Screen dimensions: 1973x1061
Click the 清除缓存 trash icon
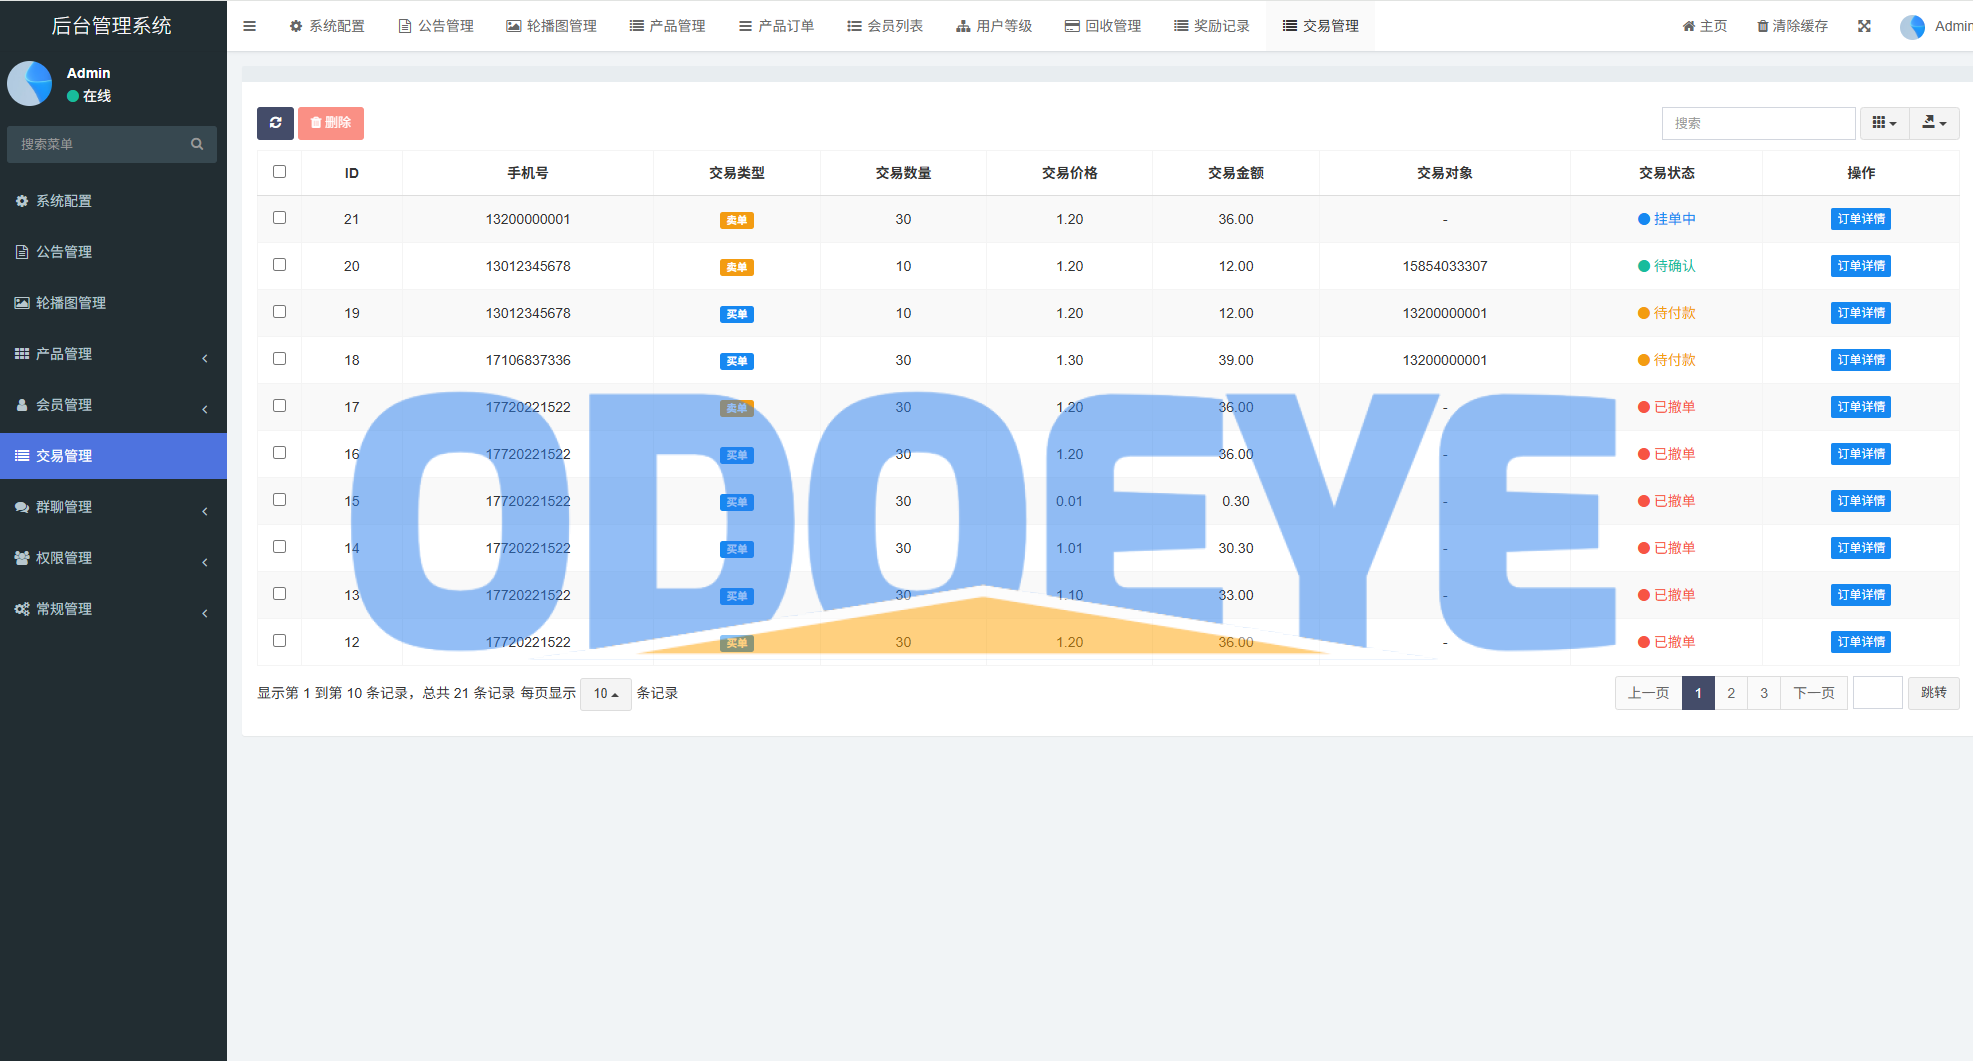click(1763, 26)
